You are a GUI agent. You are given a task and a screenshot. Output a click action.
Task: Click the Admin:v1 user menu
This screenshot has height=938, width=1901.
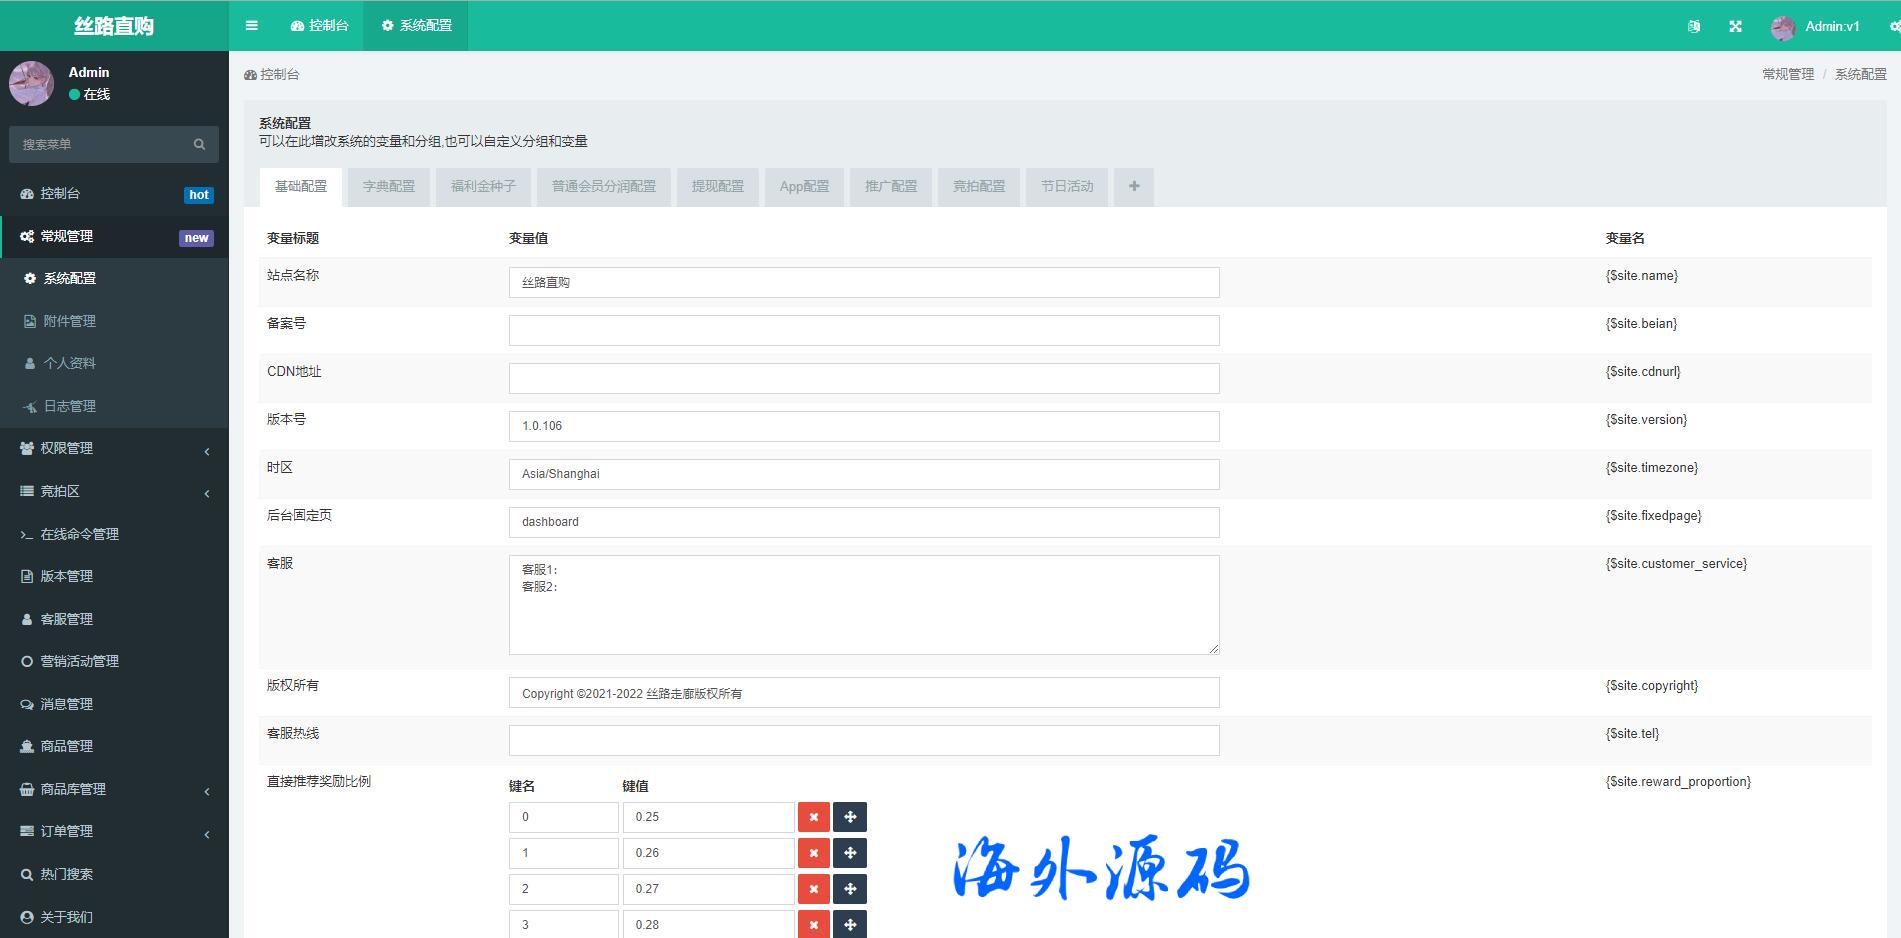pyautogui.click(x=1815, y=27)
